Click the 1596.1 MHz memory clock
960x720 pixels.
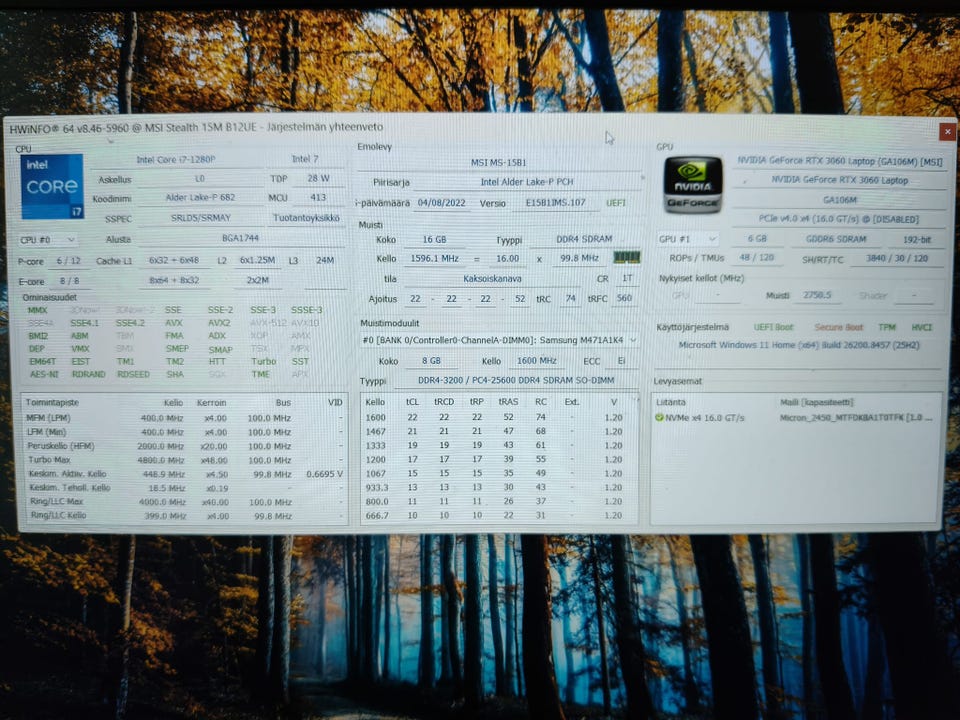[434, 258]
